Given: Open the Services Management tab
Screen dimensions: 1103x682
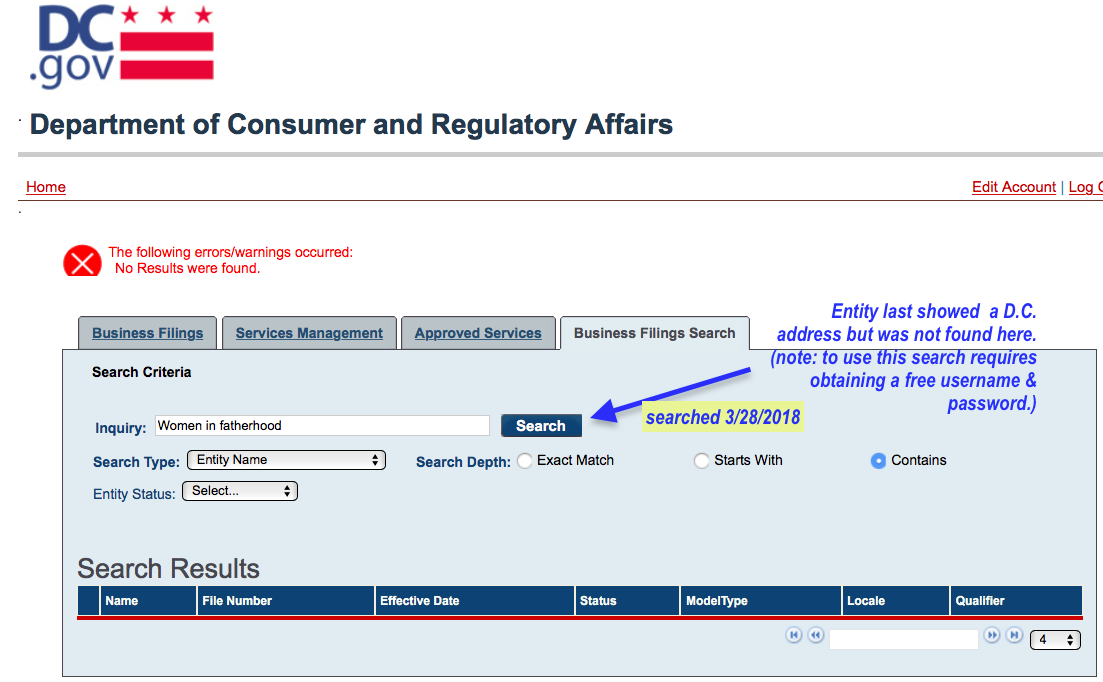Looking at the screenshot, I should pos(309,333).
